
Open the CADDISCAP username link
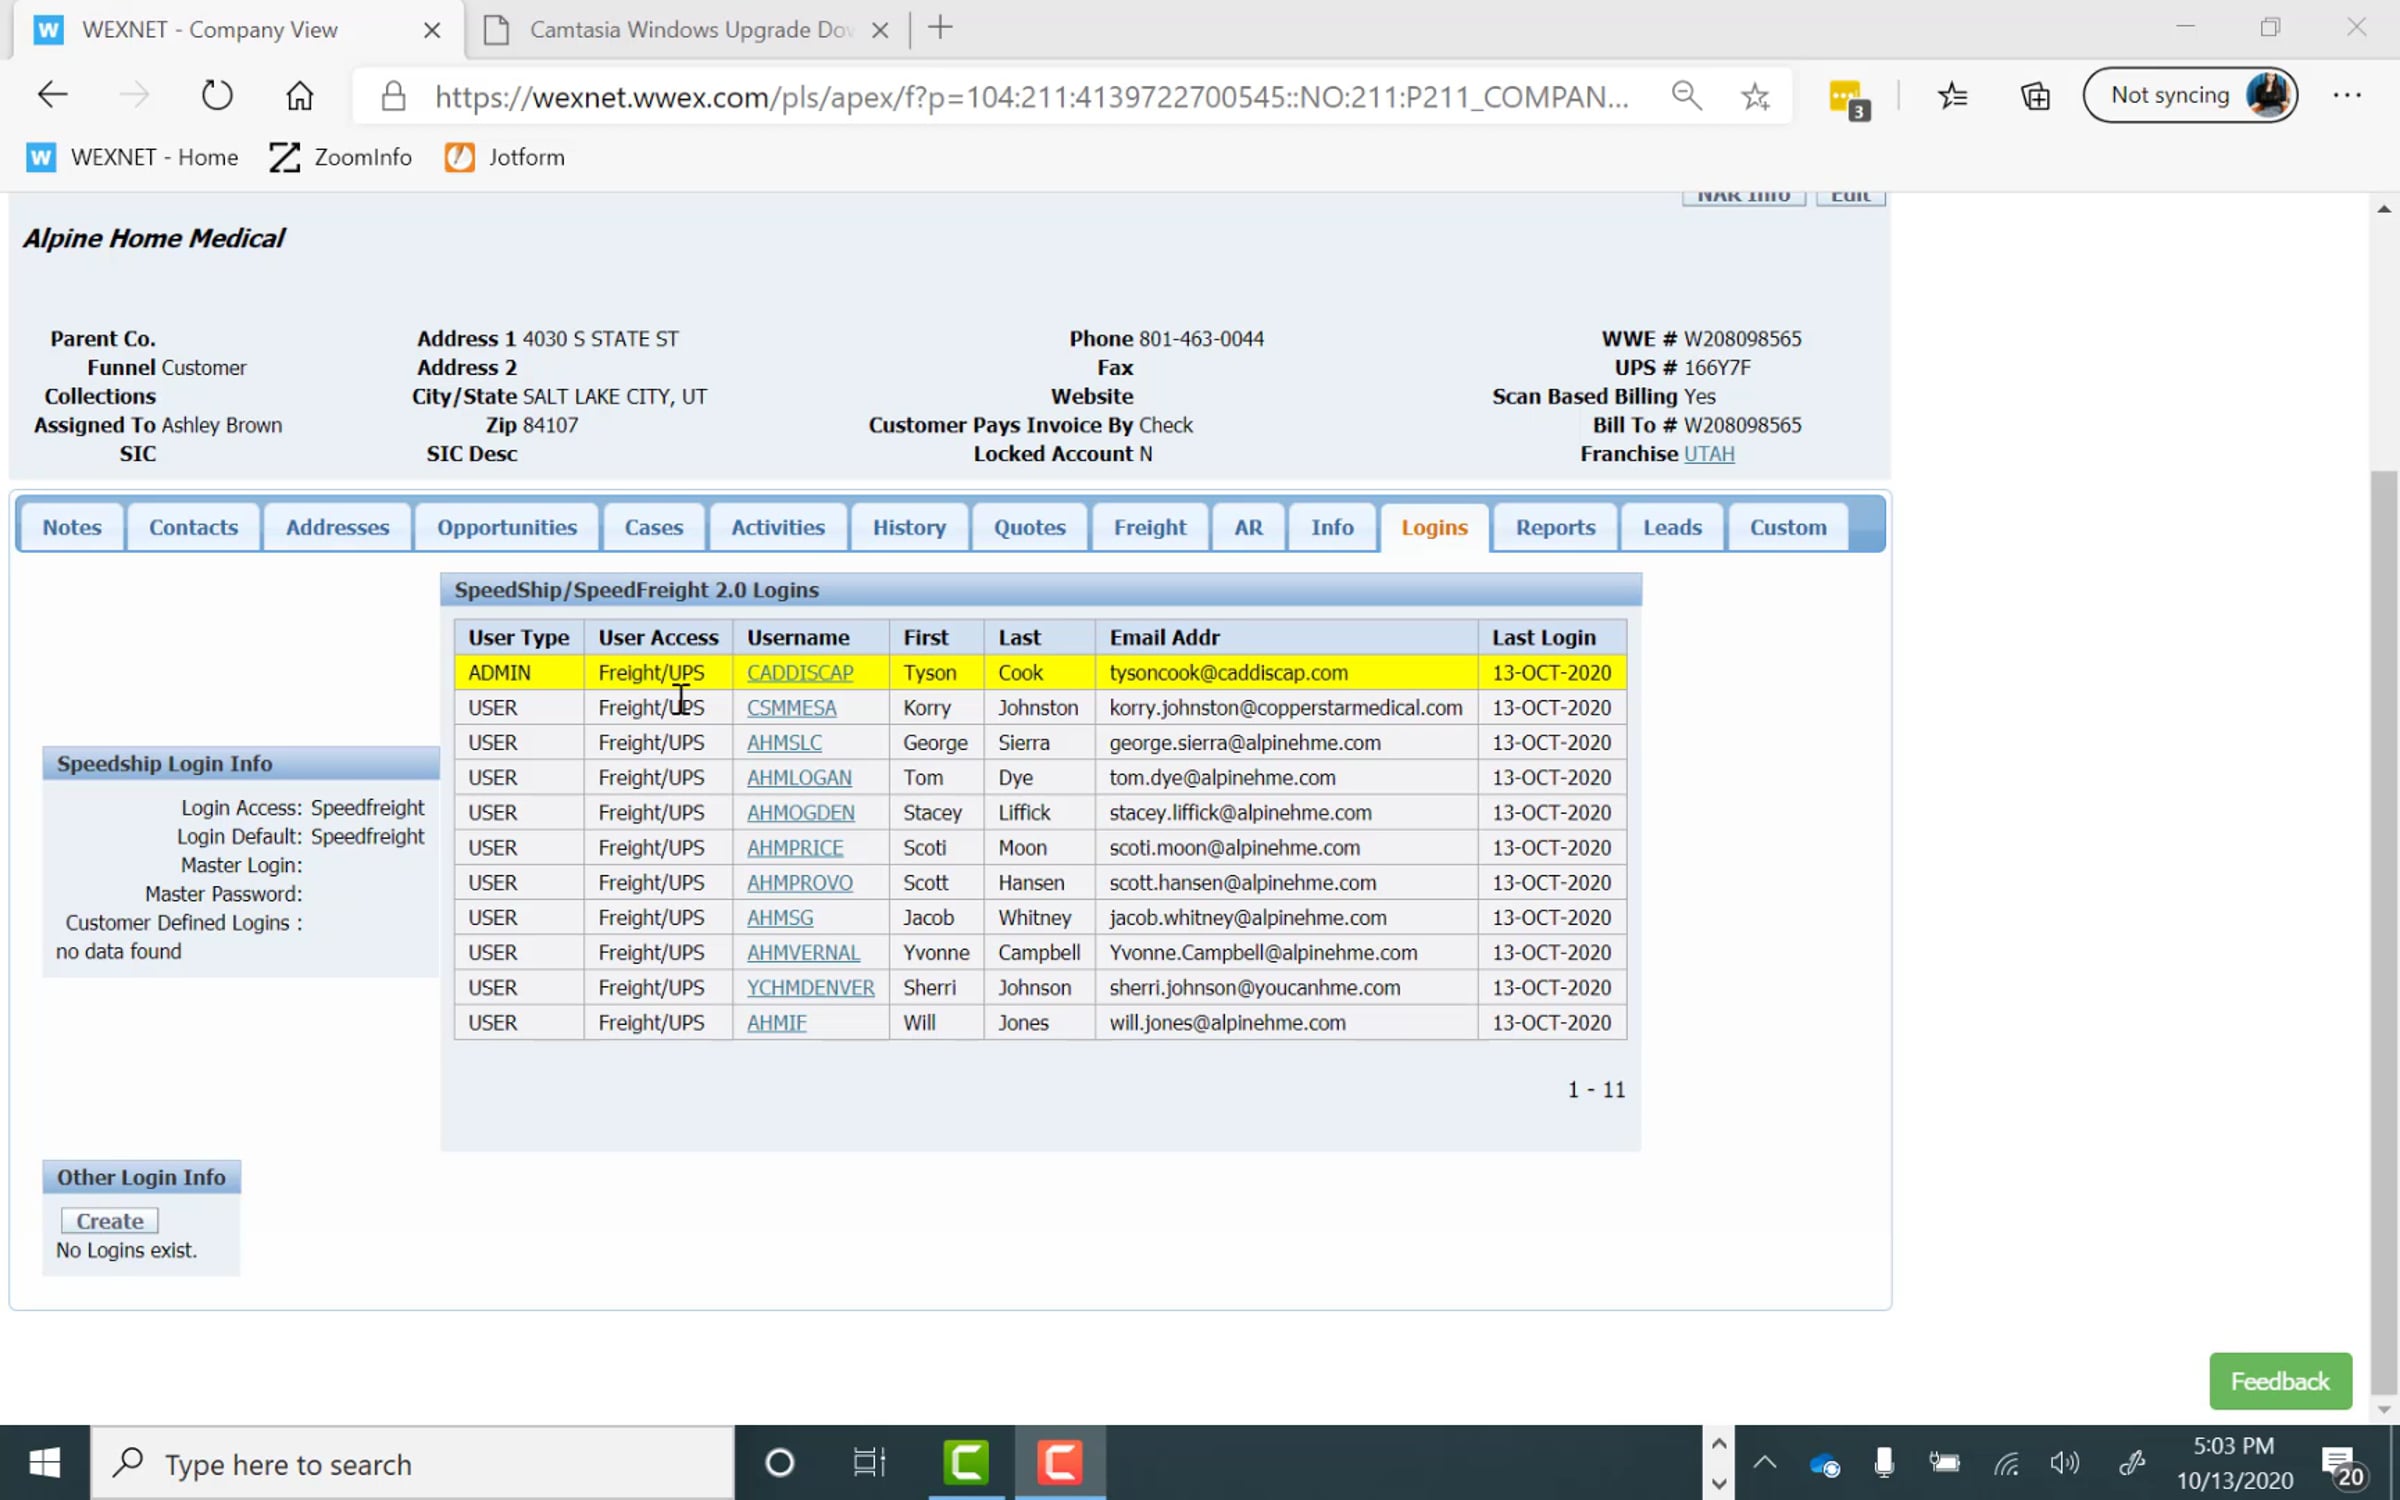pyautogui.click(x=800, y=673)
